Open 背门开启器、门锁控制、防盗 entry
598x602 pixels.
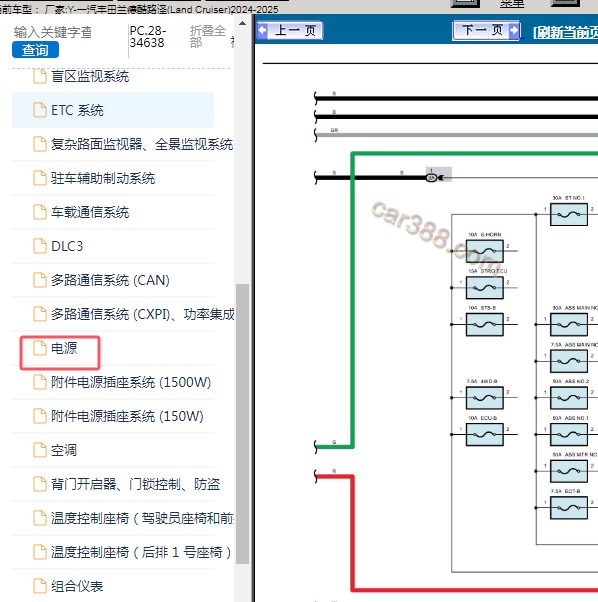tap(135, 484)
